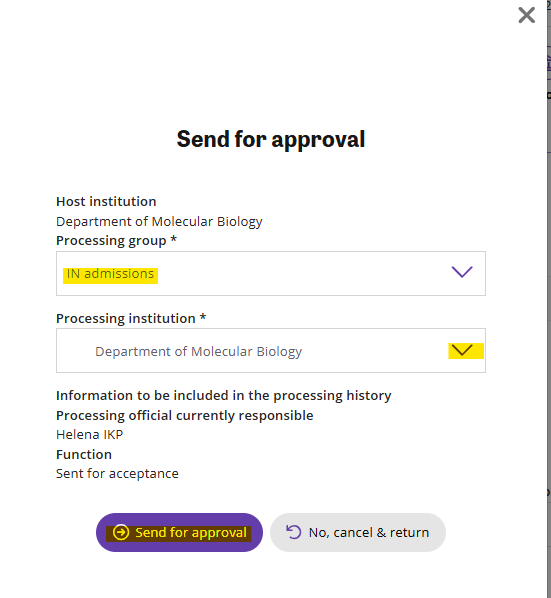Click the Host institution label
Screen dimensions: 551x598
pyautogui.click(x=106, y=201)
